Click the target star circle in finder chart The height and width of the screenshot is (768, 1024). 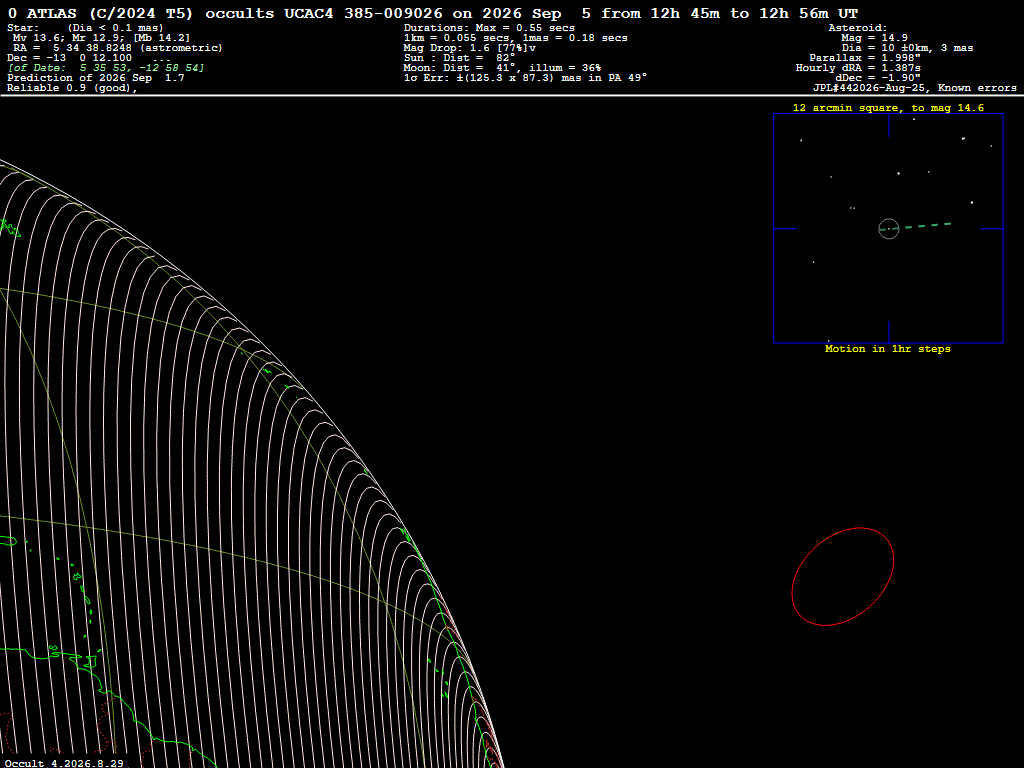pyautogui.click(x=889, y=229)
